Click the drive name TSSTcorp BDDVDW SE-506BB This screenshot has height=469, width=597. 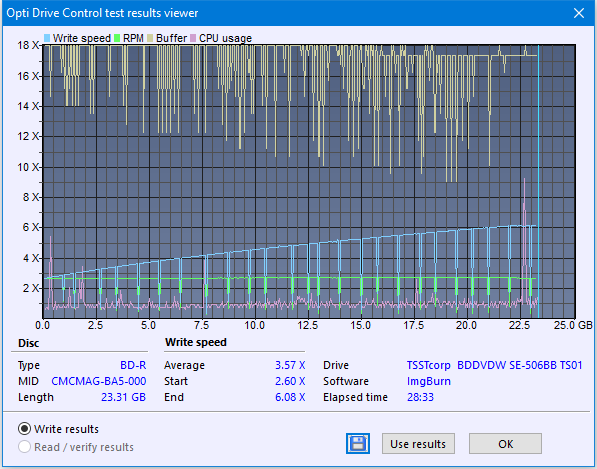495,365
